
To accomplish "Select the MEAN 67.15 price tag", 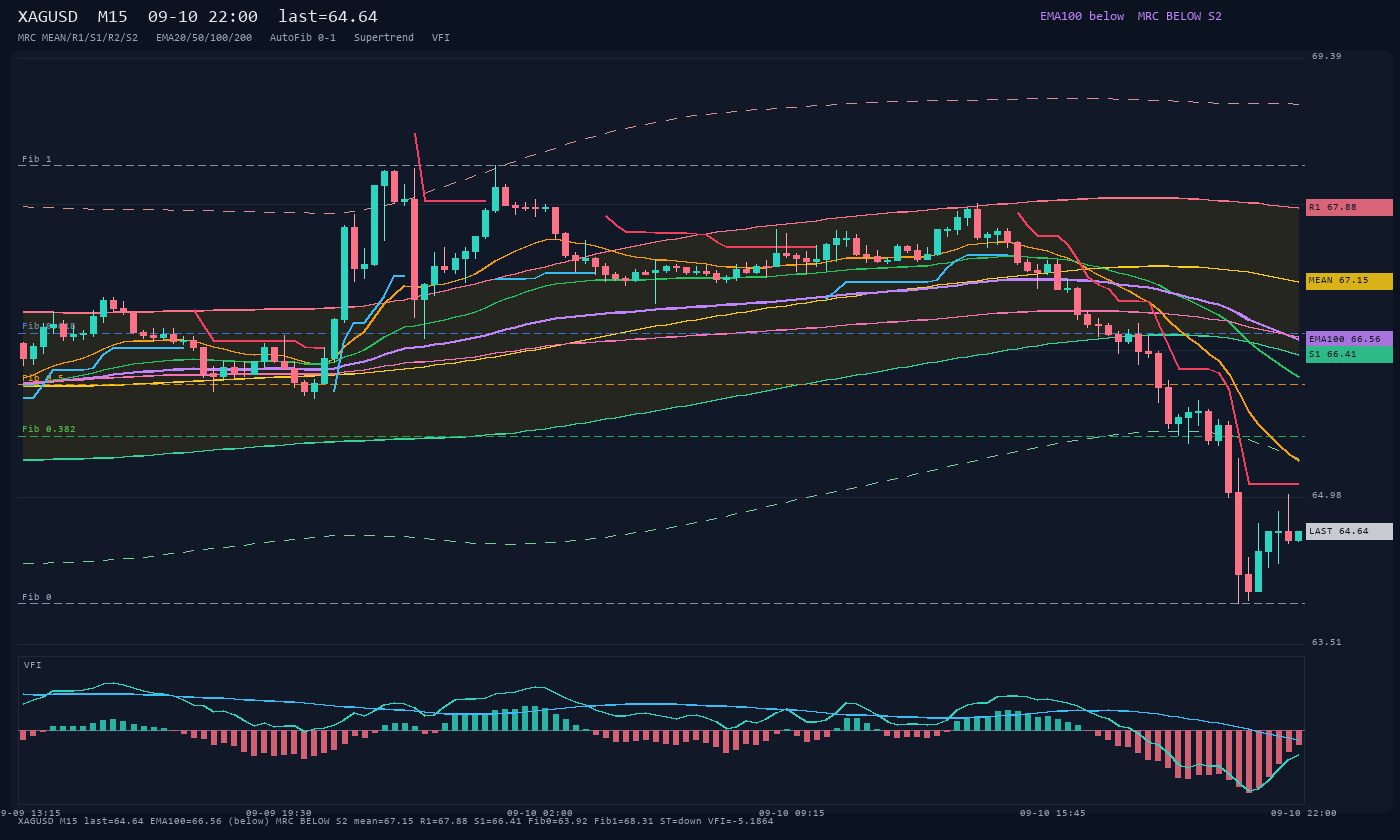I will pos(1349,281).
